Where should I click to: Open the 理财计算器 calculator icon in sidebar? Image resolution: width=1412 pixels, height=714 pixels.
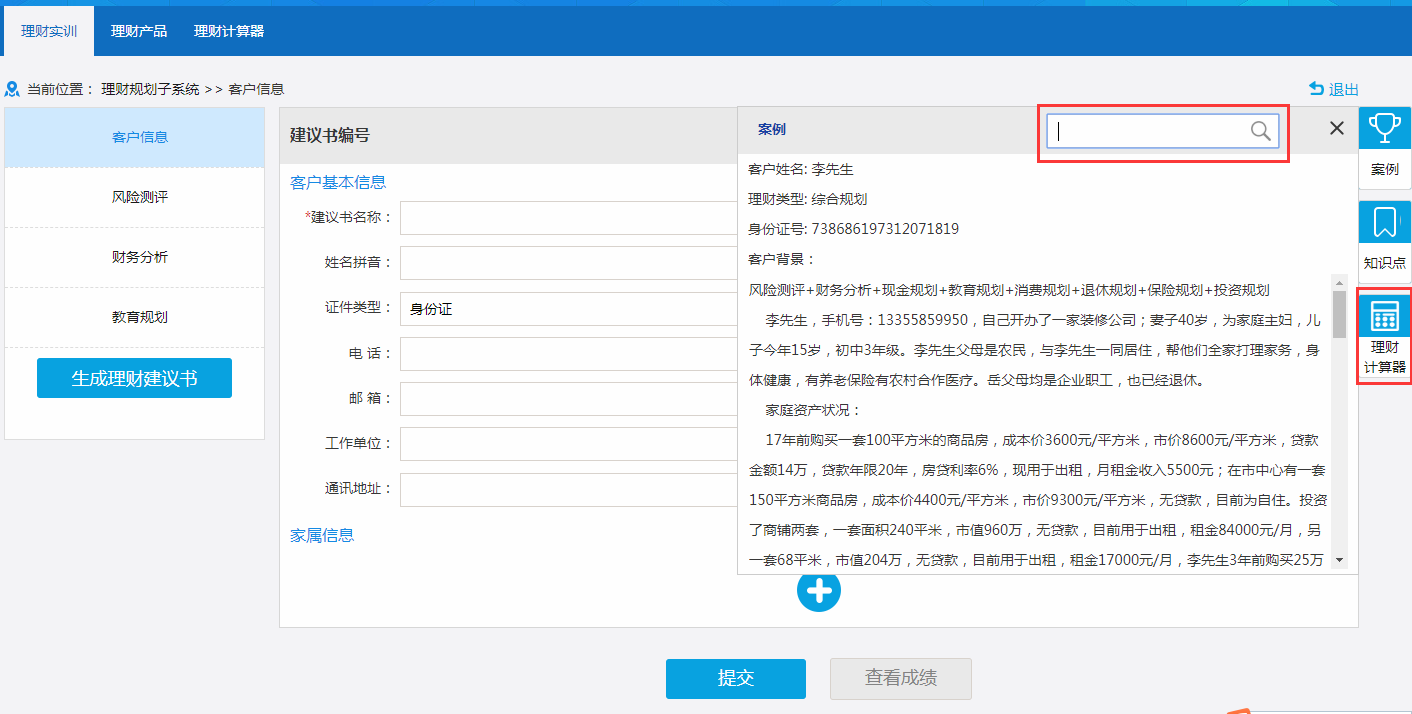tap(1384, 317)
